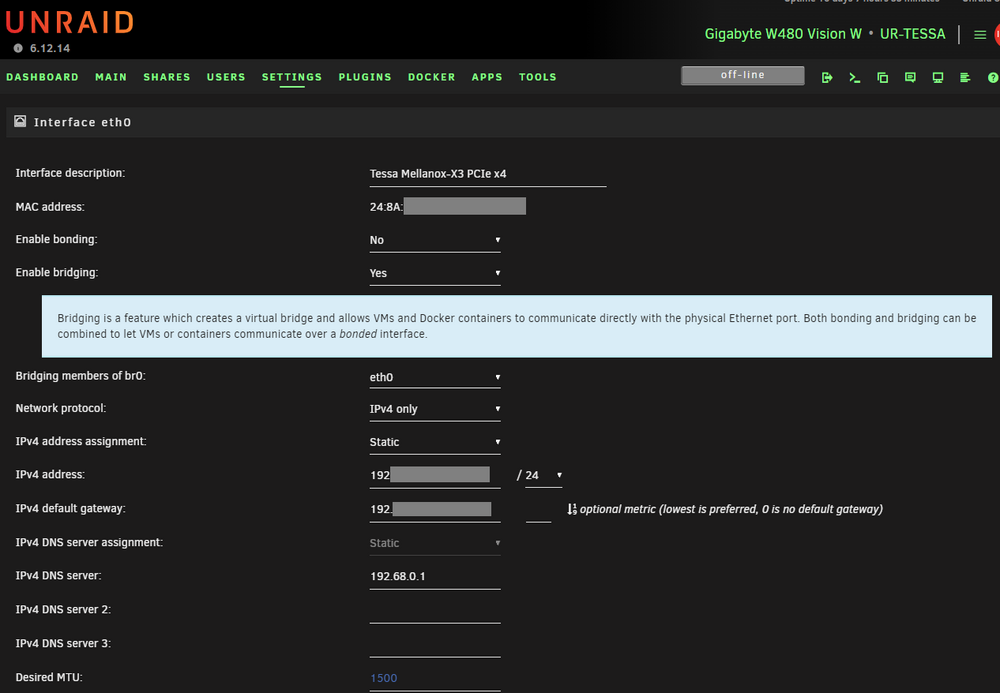Open the Apps tab

[487, 77]
